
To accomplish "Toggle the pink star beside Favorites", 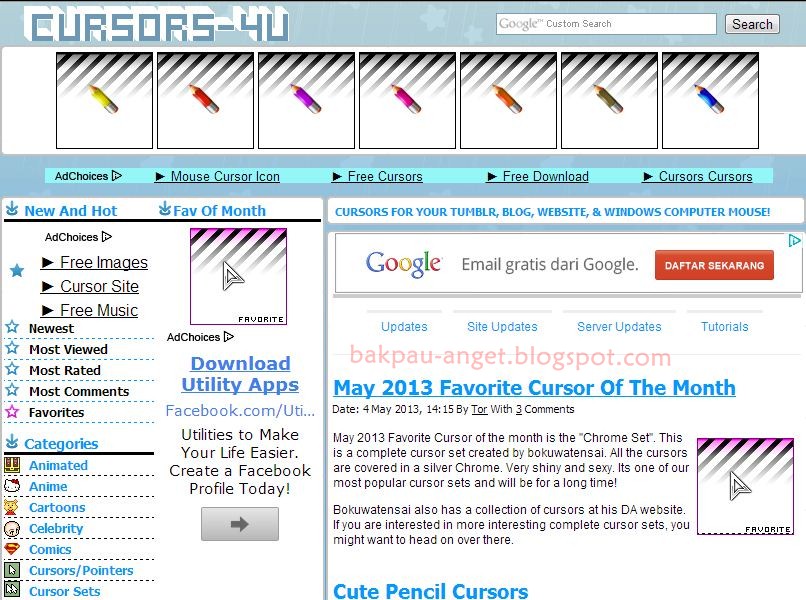I will click(x=14, y=412).
